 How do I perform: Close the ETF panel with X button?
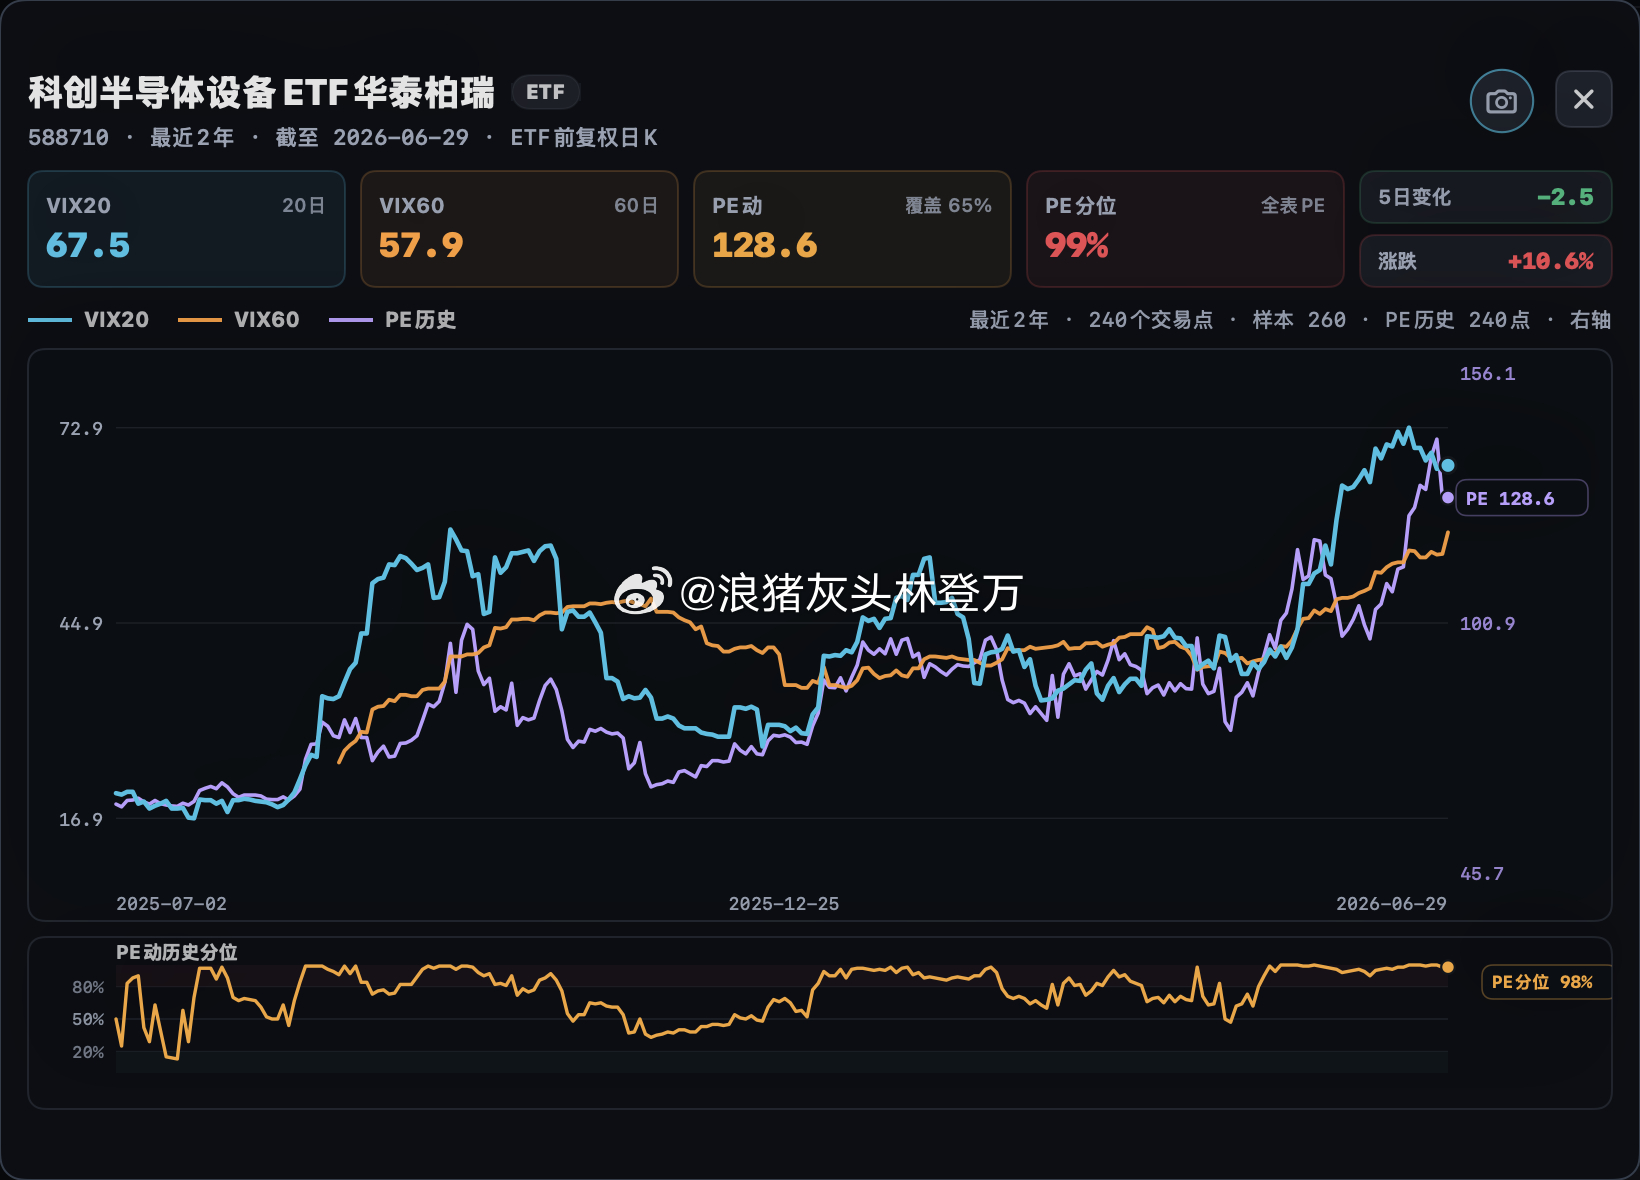1583,99
